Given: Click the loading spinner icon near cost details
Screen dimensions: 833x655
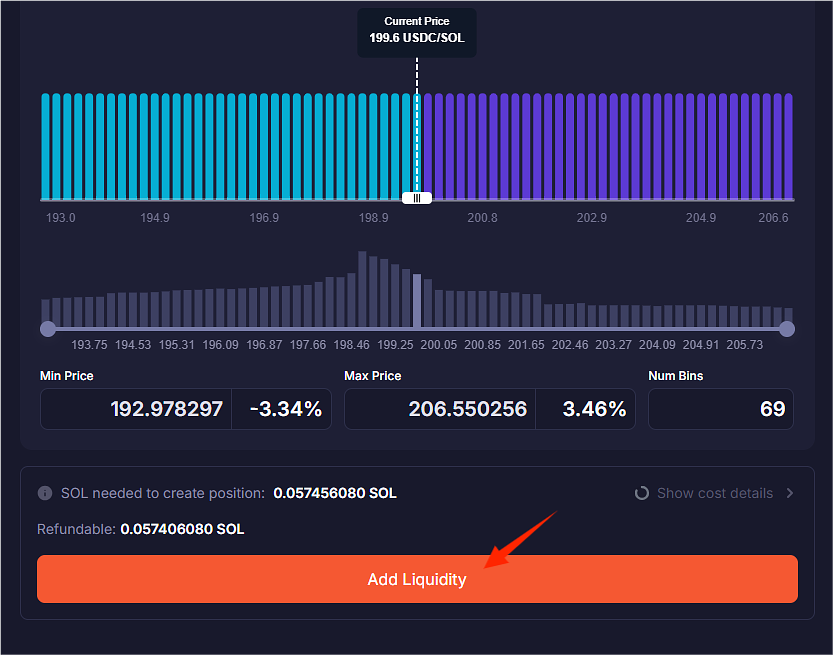Looking at the screenshot, I should tap(642, 493).
